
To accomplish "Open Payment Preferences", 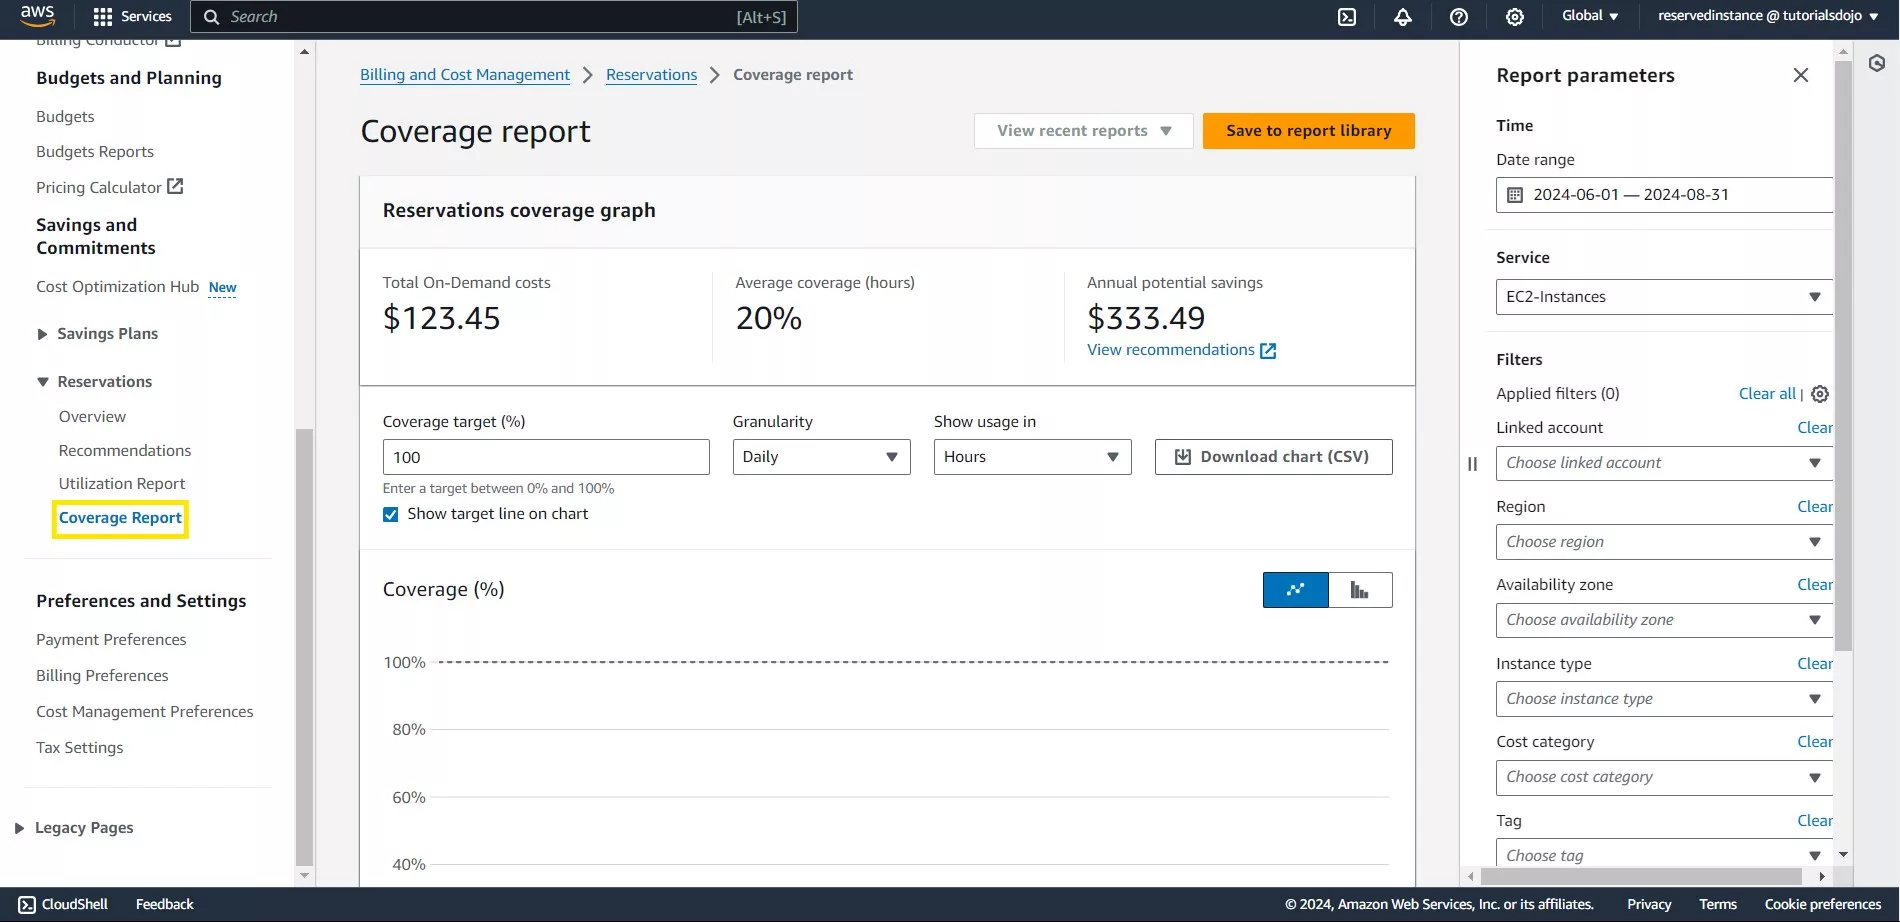I will [x=111, y=640].
